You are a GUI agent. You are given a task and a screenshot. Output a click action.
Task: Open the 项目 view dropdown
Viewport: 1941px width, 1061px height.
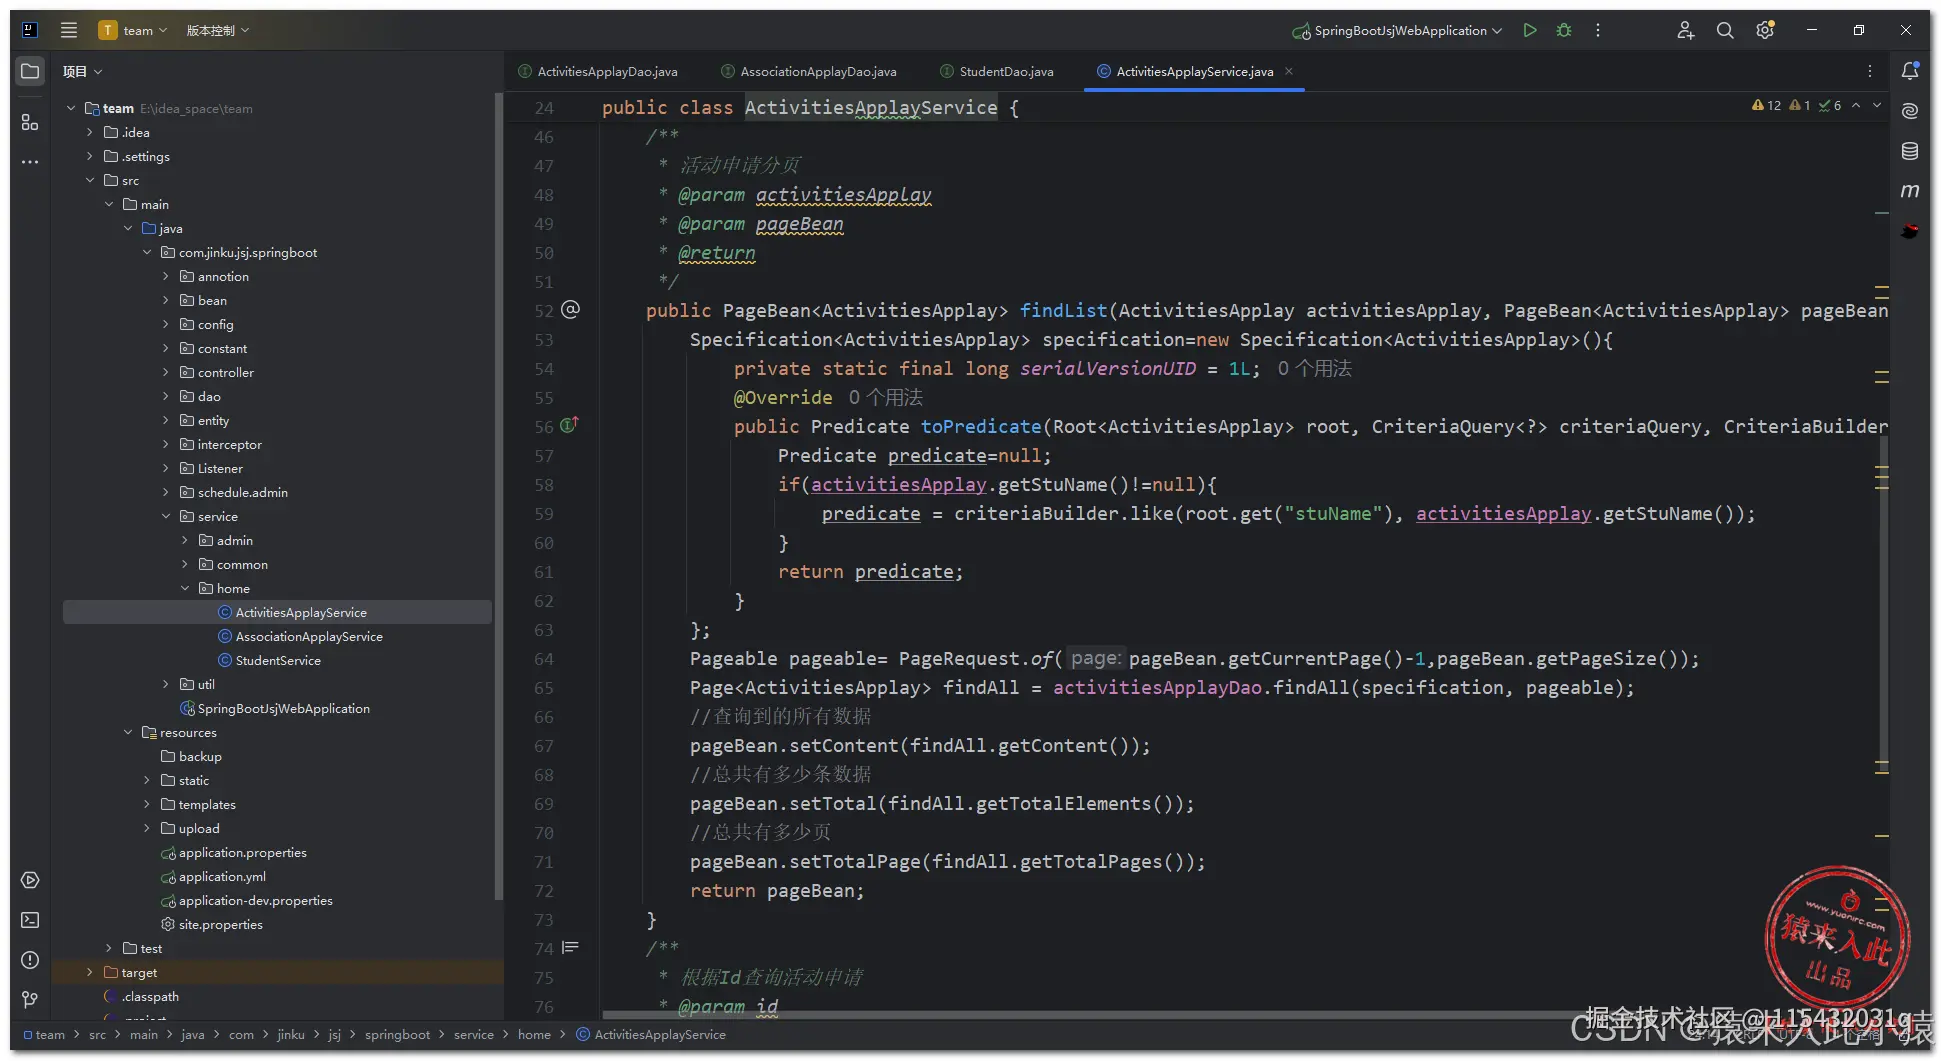82,71
